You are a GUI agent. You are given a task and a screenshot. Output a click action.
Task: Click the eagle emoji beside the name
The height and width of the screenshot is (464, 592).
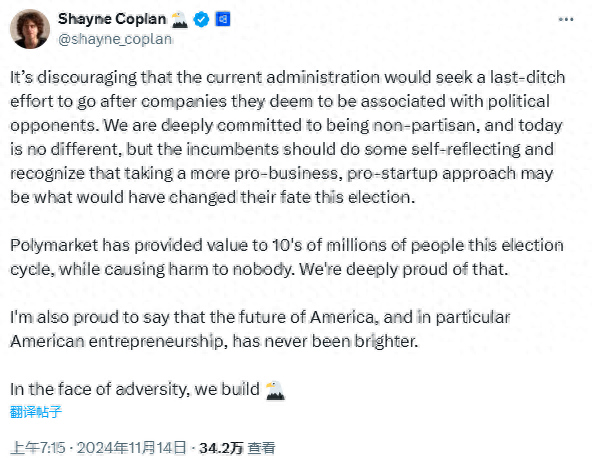(179, 20)
